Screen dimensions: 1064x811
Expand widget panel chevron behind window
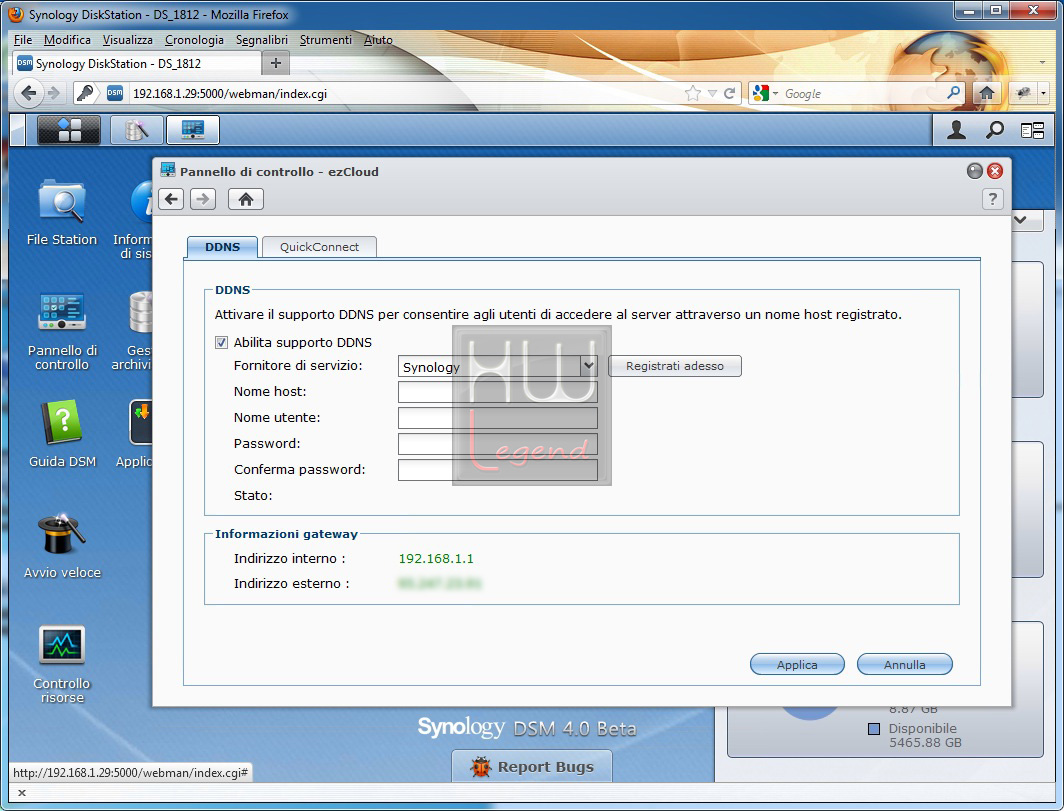[x=1019, y=220]
